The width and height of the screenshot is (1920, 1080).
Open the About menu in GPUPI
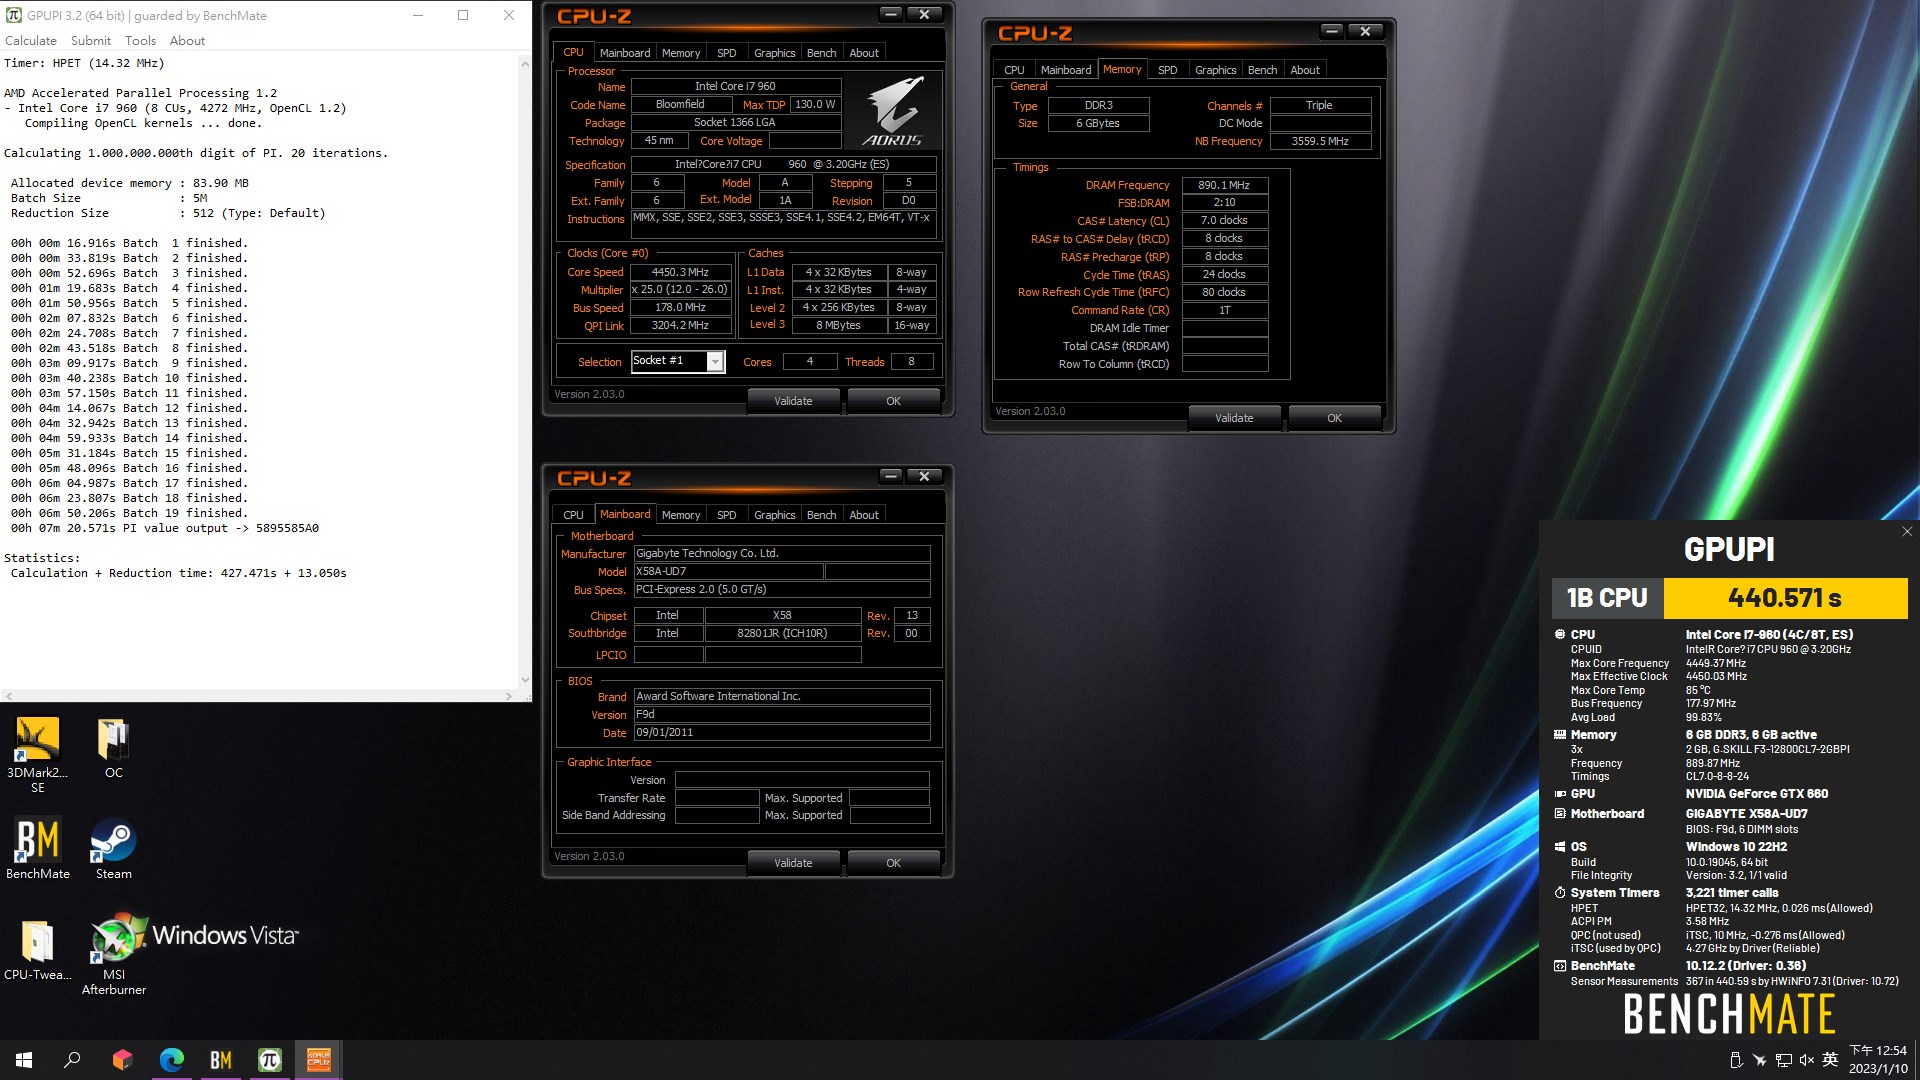[x=187, y=41]
